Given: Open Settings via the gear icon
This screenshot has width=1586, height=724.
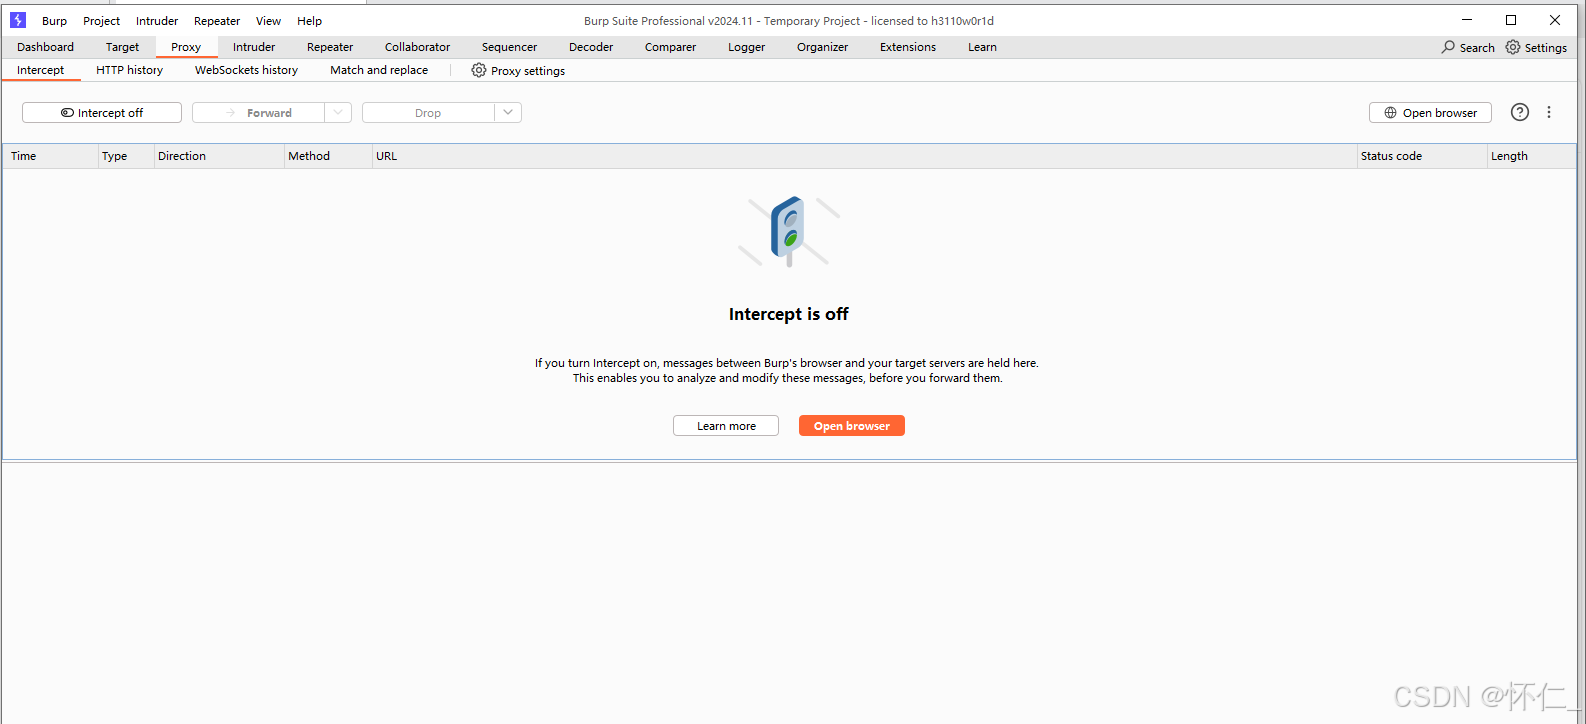Looking at the screenshot, I should [x=1513, y=47].
